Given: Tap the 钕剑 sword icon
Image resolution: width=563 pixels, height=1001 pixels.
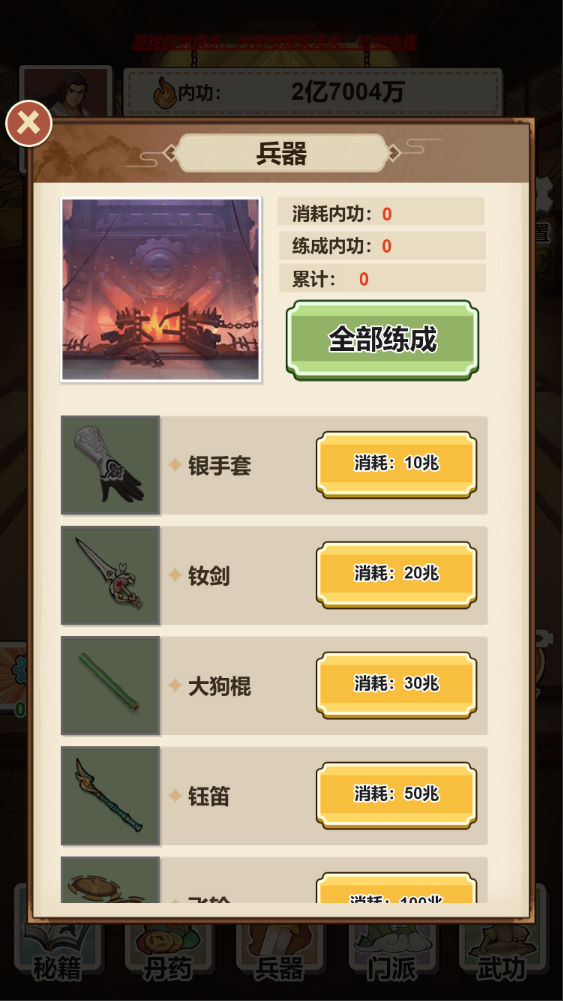Looking at the screenshot, I should (x=110, y=575).
